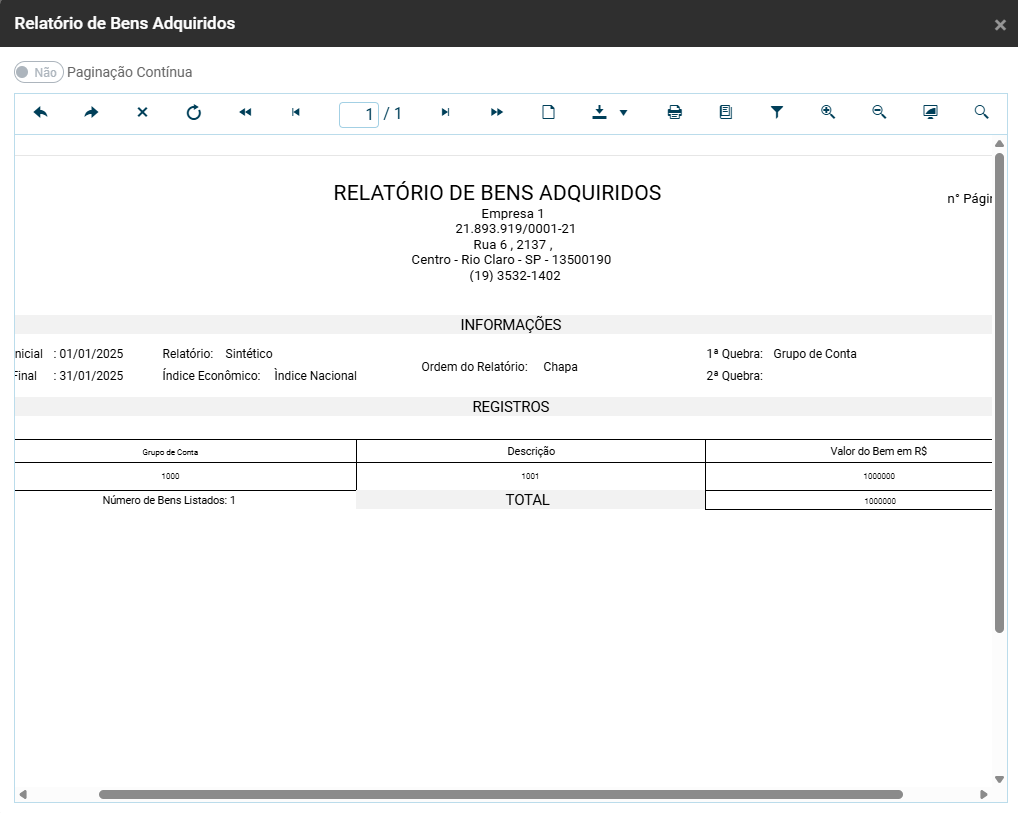Screen dimensions: 1018x813
Task: Click the vertical scrollbar down arrow
Action: pos(999,779)
